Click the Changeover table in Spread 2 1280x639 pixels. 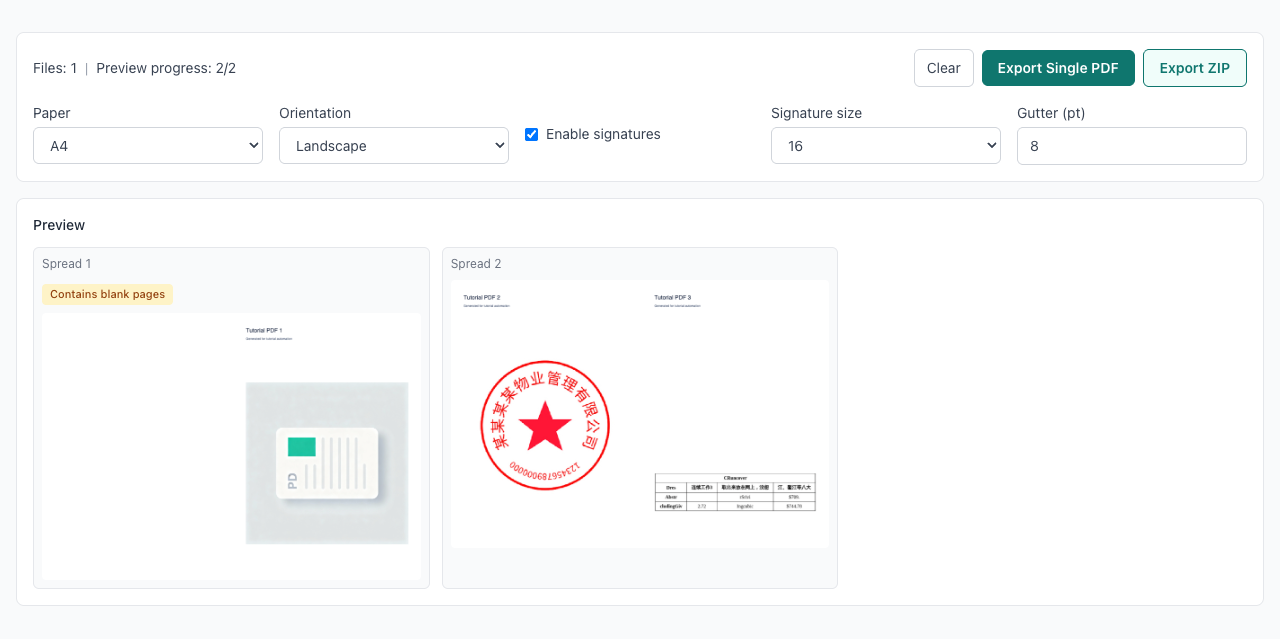click(735, 492)
